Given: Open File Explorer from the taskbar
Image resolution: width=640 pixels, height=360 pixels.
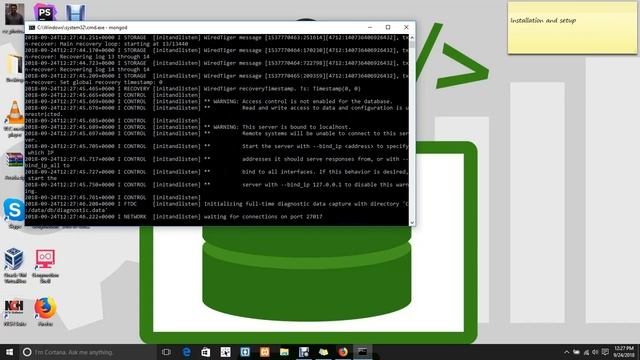Looking at the screenshot, I should tap(284, 352).
